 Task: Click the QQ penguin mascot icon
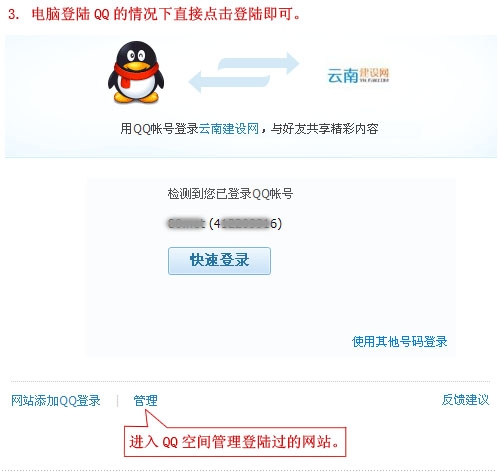pyautogui.click(x=136, y=71)
